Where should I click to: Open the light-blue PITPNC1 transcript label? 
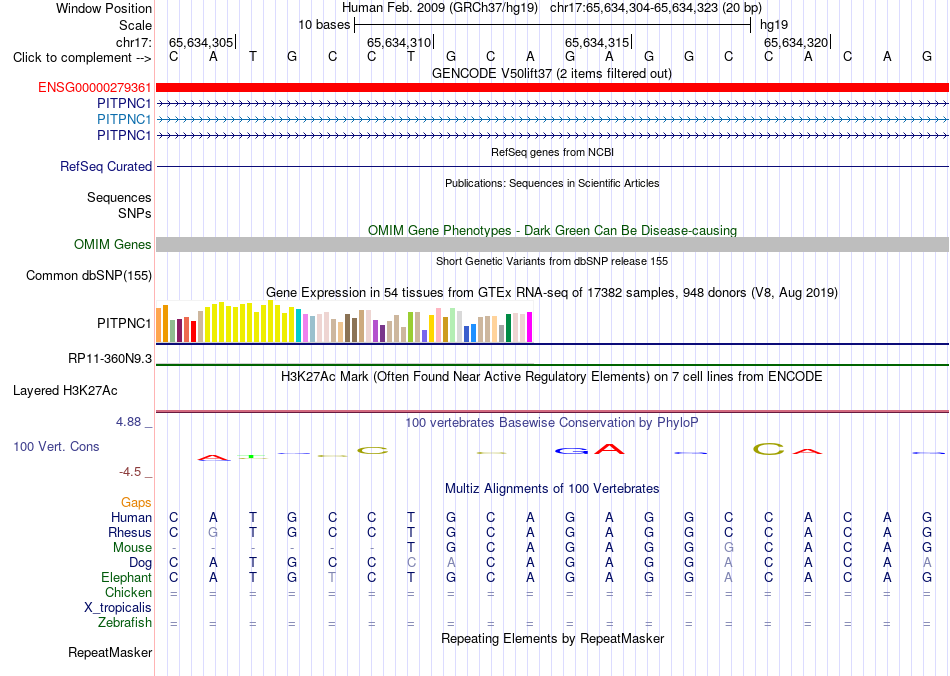(124, 119)
